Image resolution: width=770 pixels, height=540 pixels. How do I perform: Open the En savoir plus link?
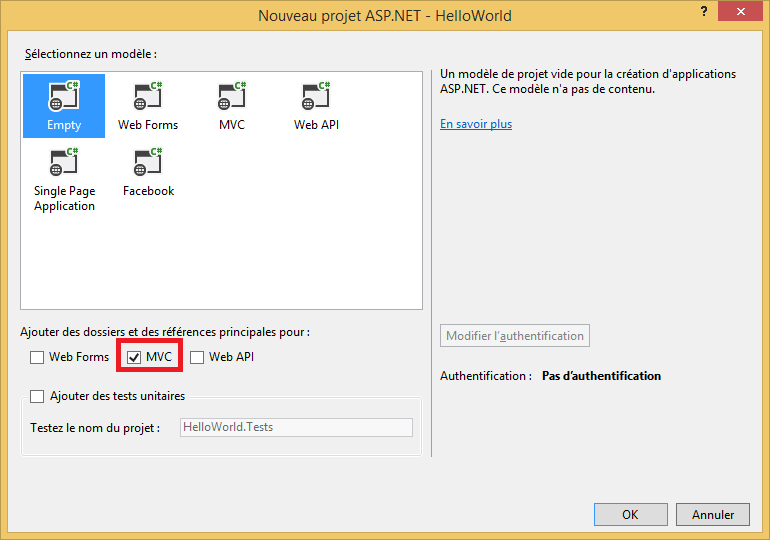[x=476, y=124]
